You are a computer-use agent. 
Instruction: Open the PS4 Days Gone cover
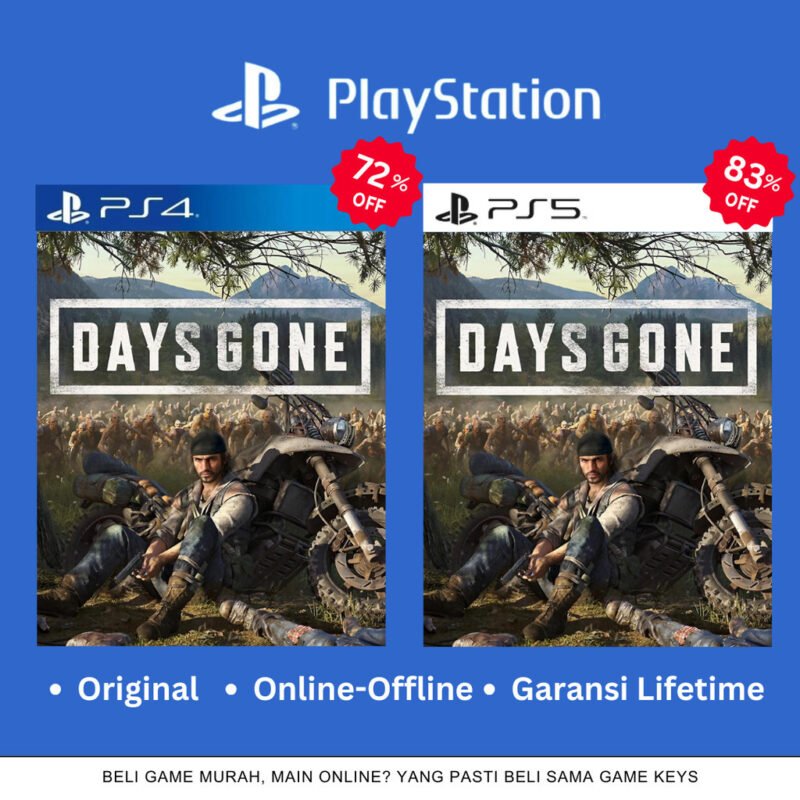point(211,438)
